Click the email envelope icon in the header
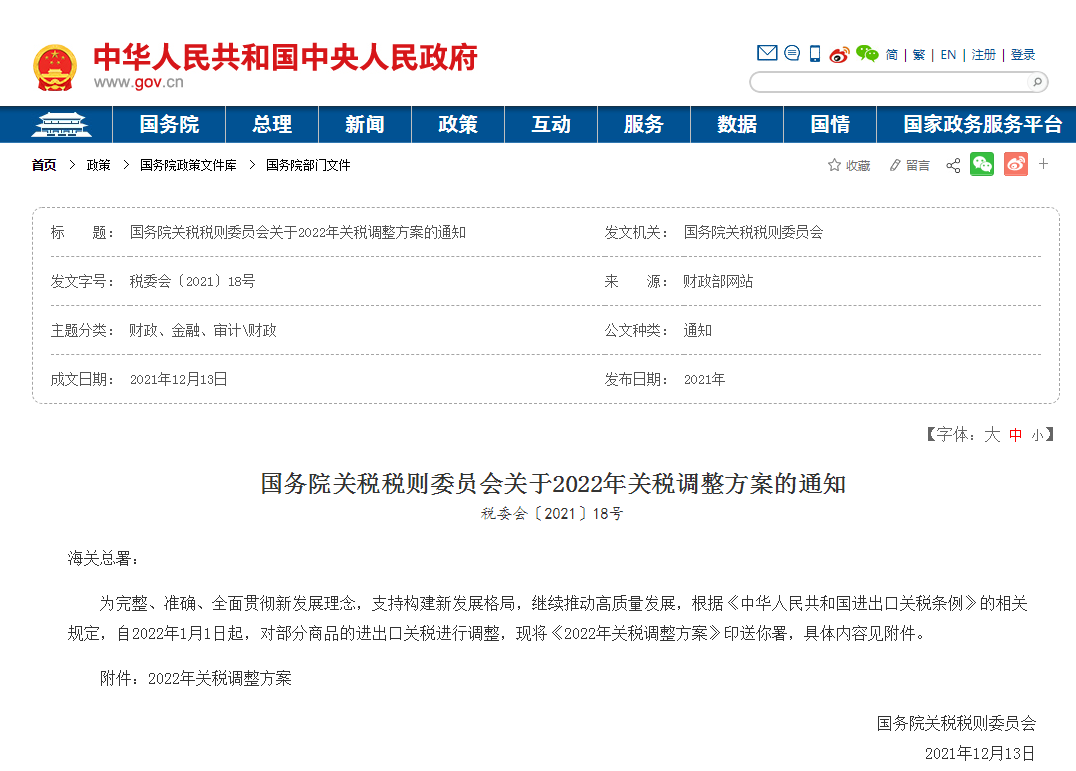Screen dimensions: 1076x771 coord(767,54)
